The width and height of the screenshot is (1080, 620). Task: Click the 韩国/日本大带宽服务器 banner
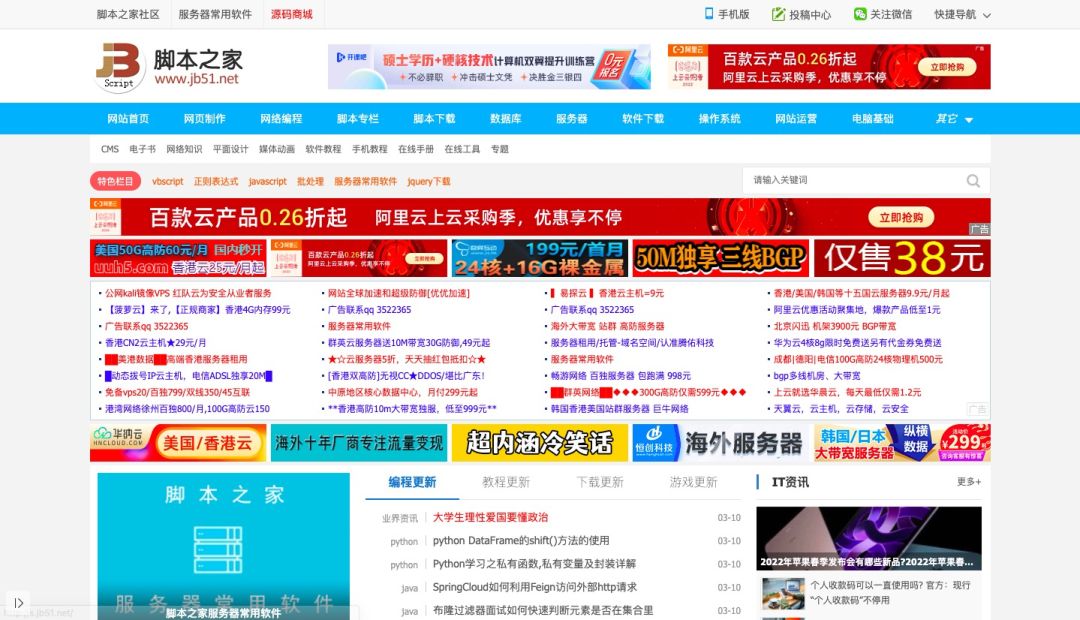pyautogui.click(x=902, y=442)
